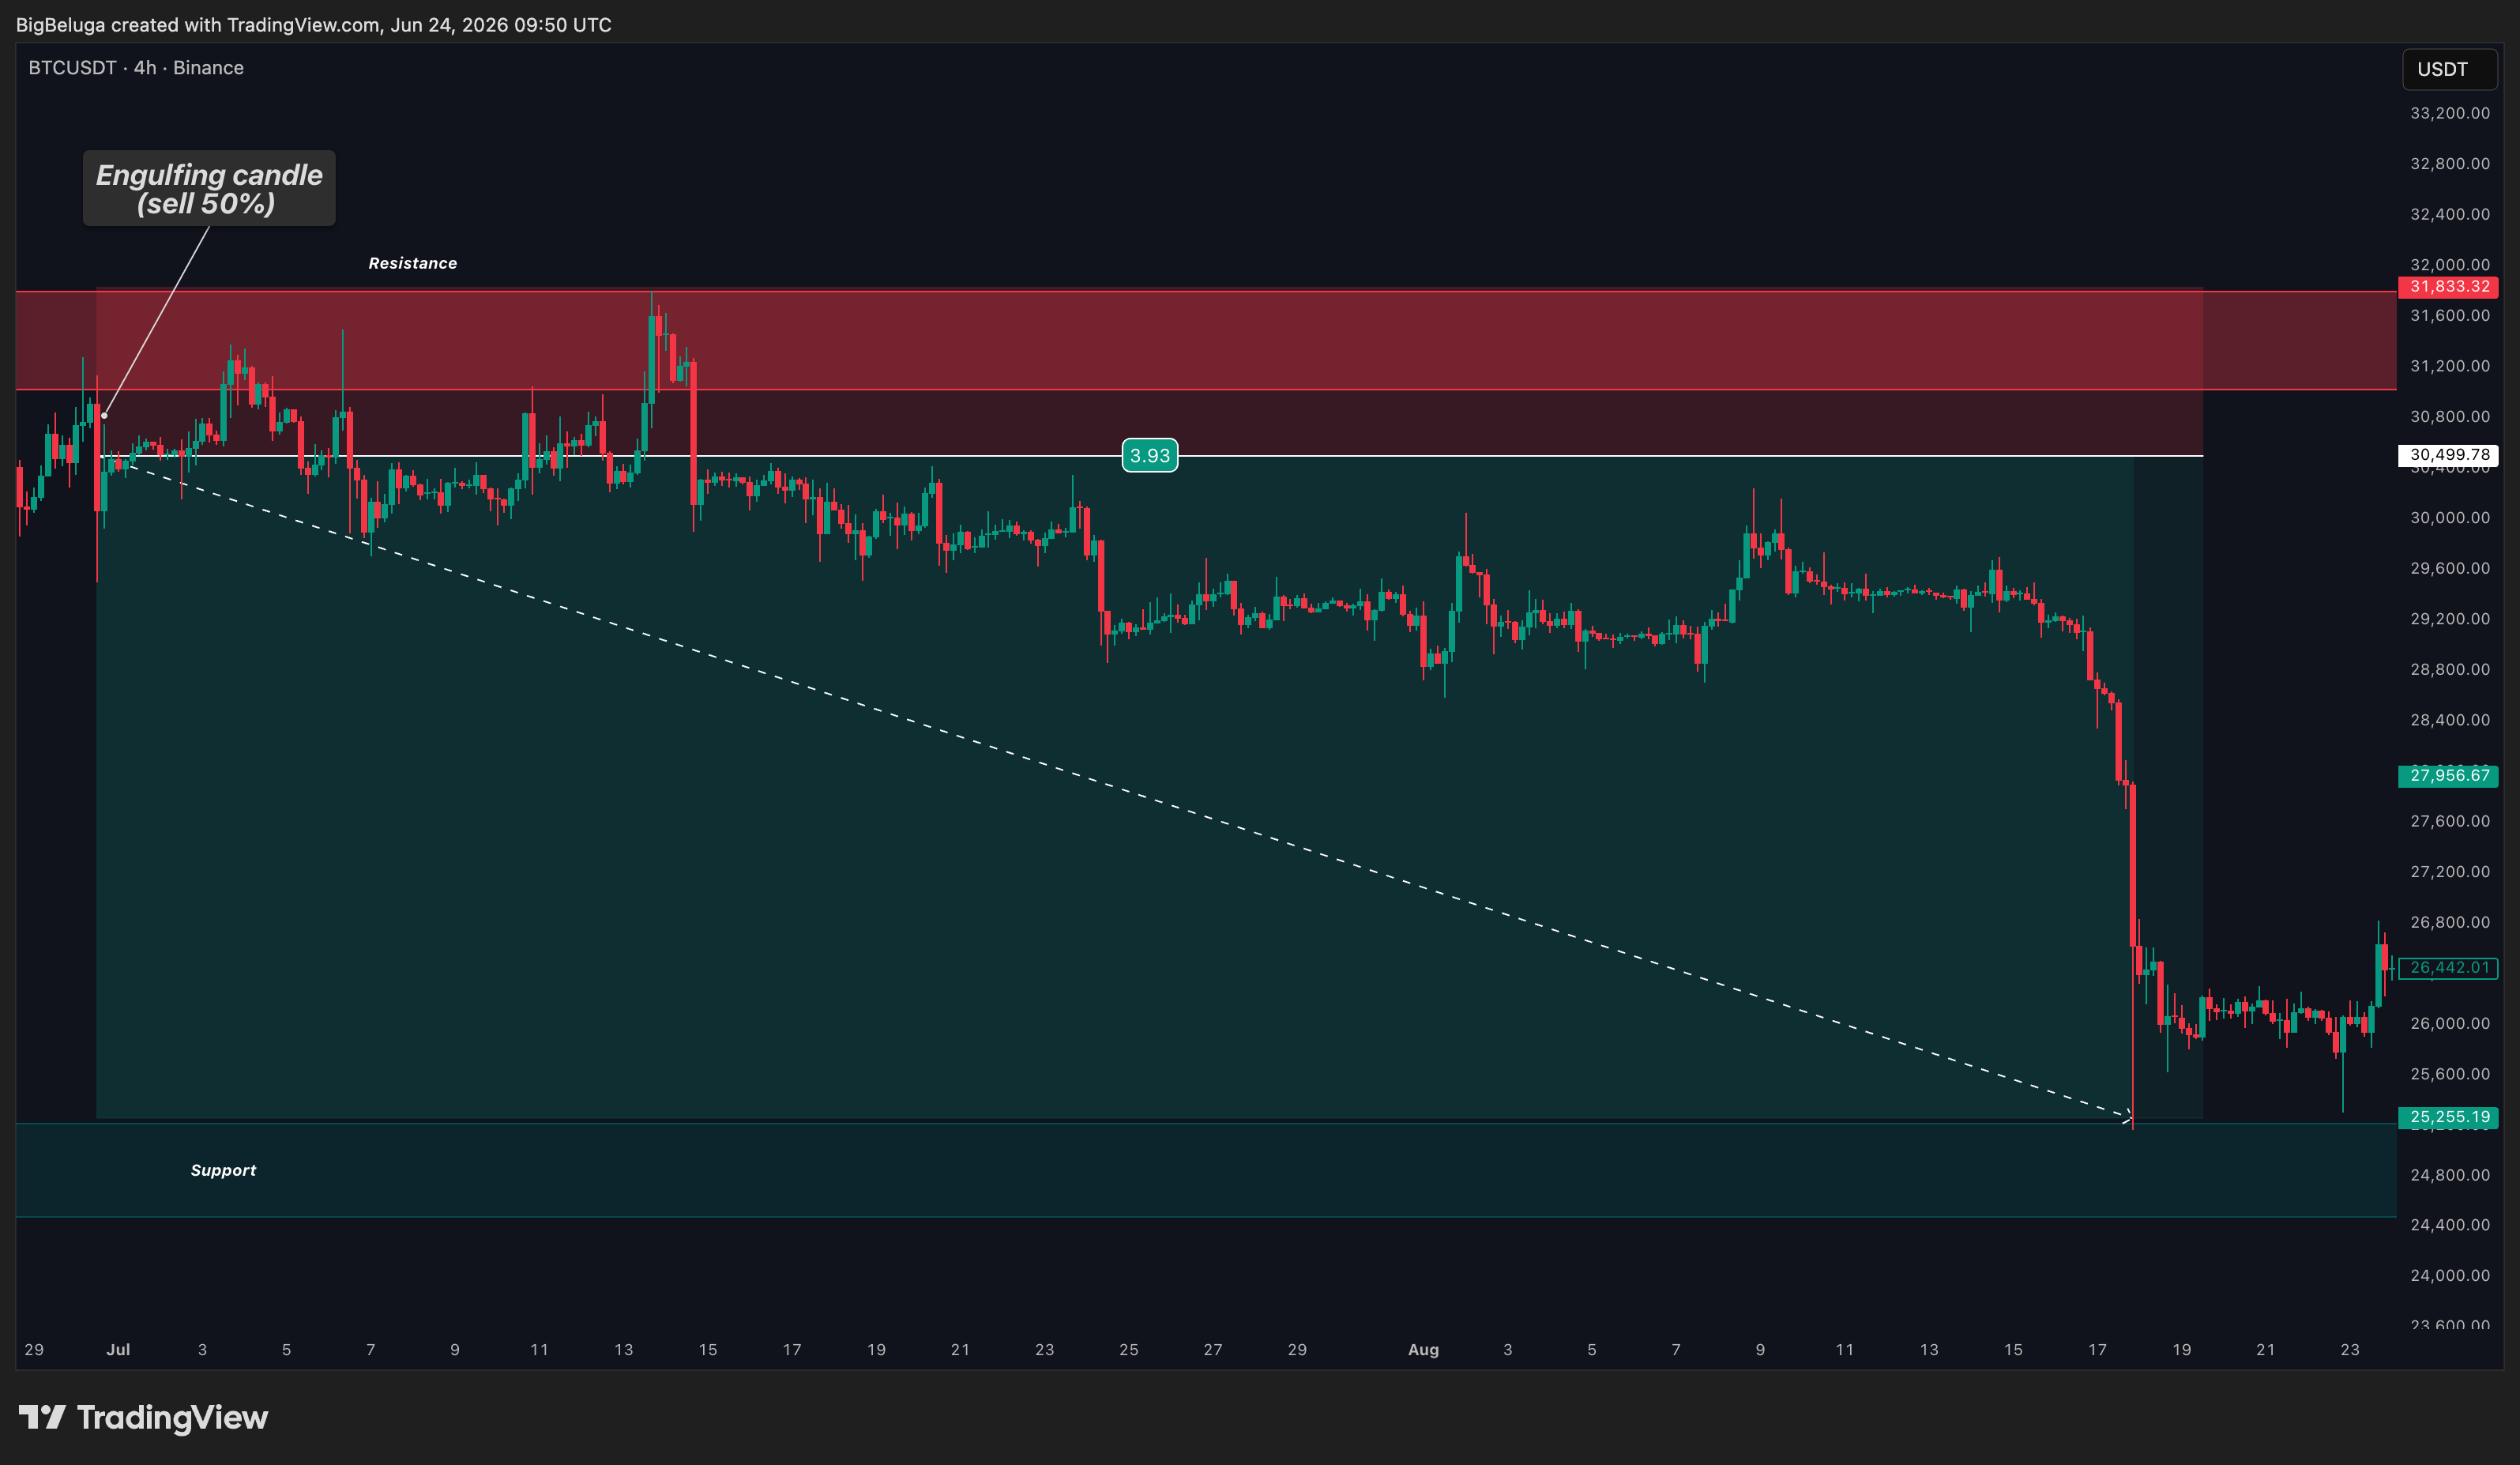Click the 23 date label at axis end

pos(2350,1350)
